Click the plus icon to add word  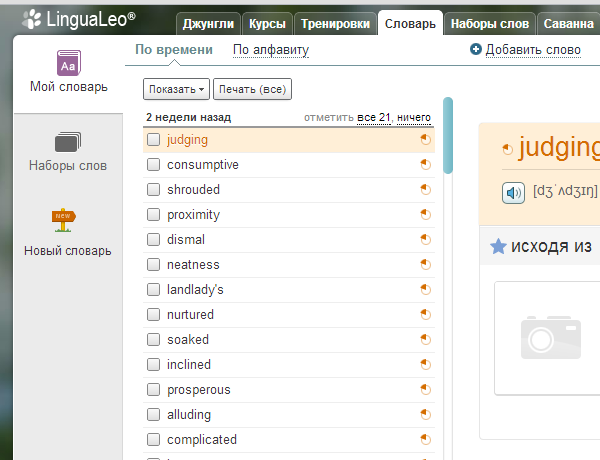click(x=475, y=50)
